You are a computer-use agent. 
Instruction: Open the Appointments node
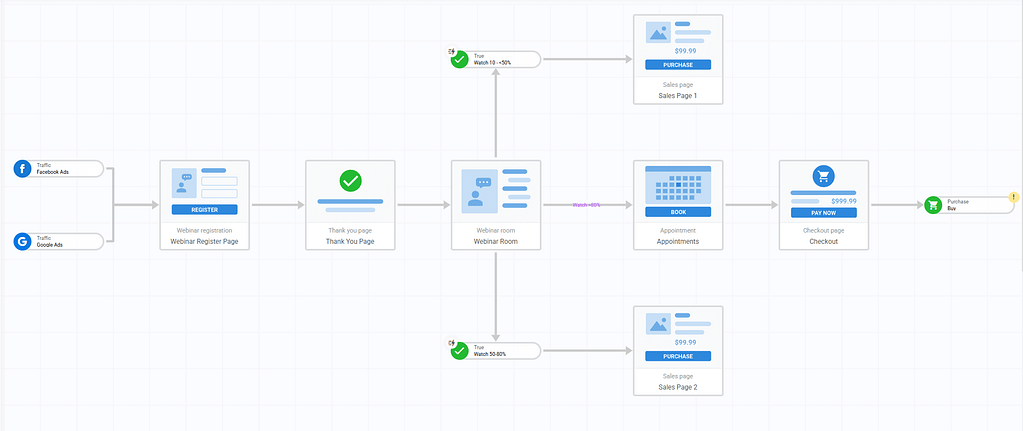tap(678, 205)
